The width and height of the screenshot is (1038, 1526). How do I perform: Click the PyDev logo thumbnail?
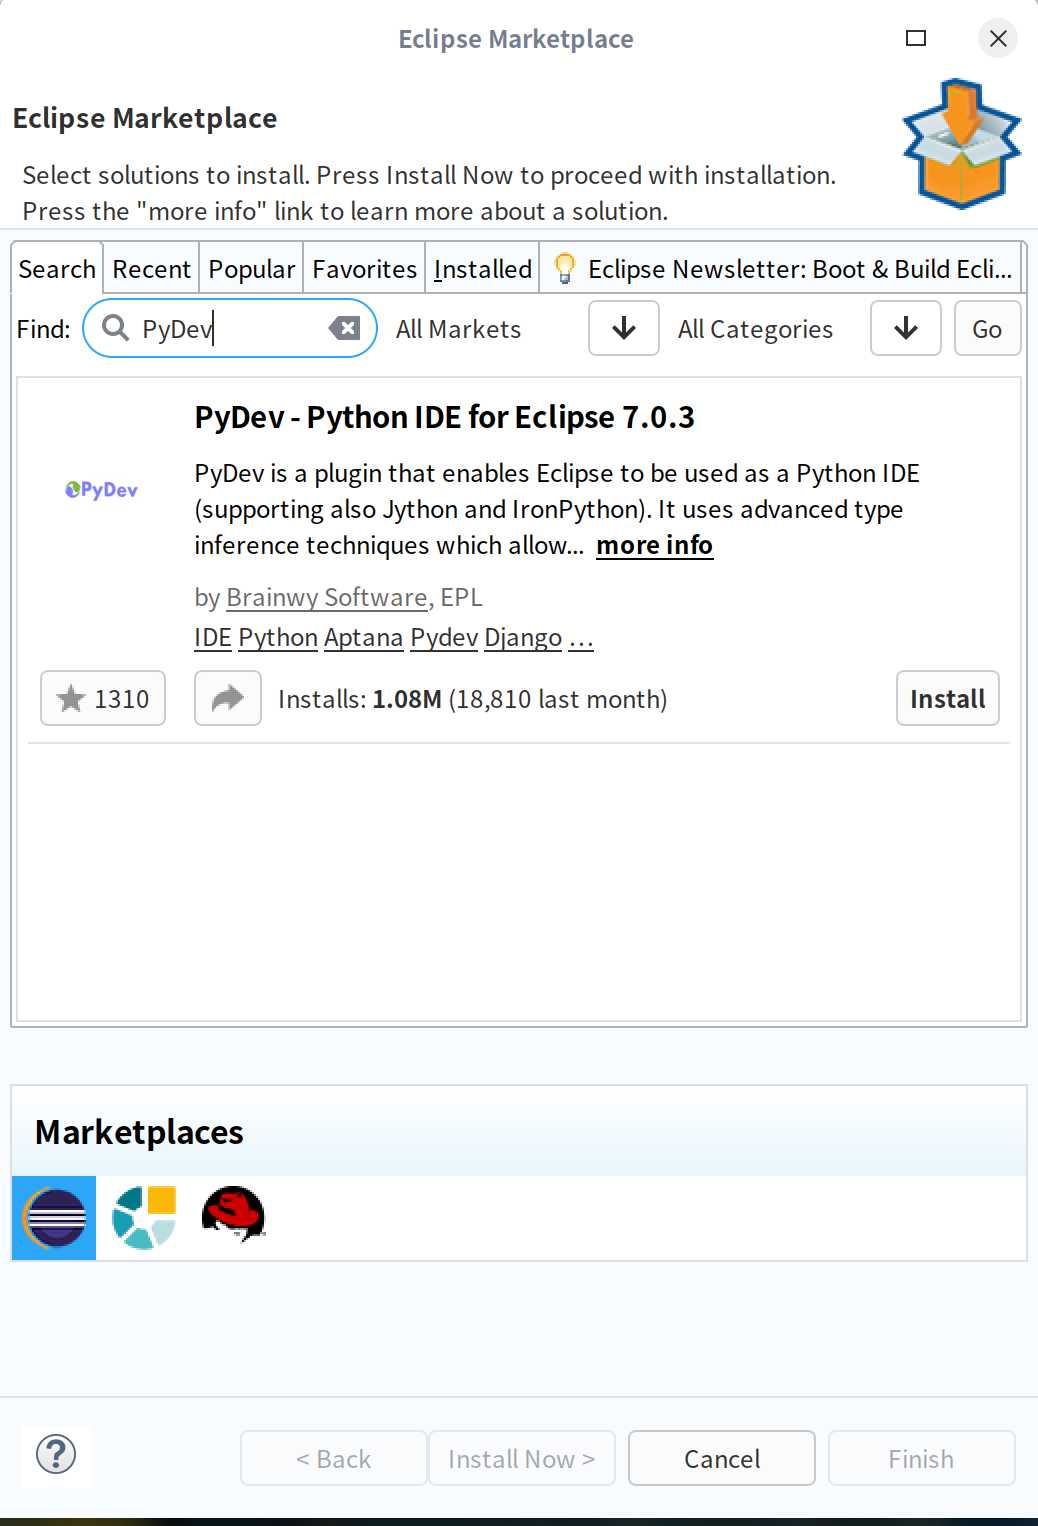[101, 489]
